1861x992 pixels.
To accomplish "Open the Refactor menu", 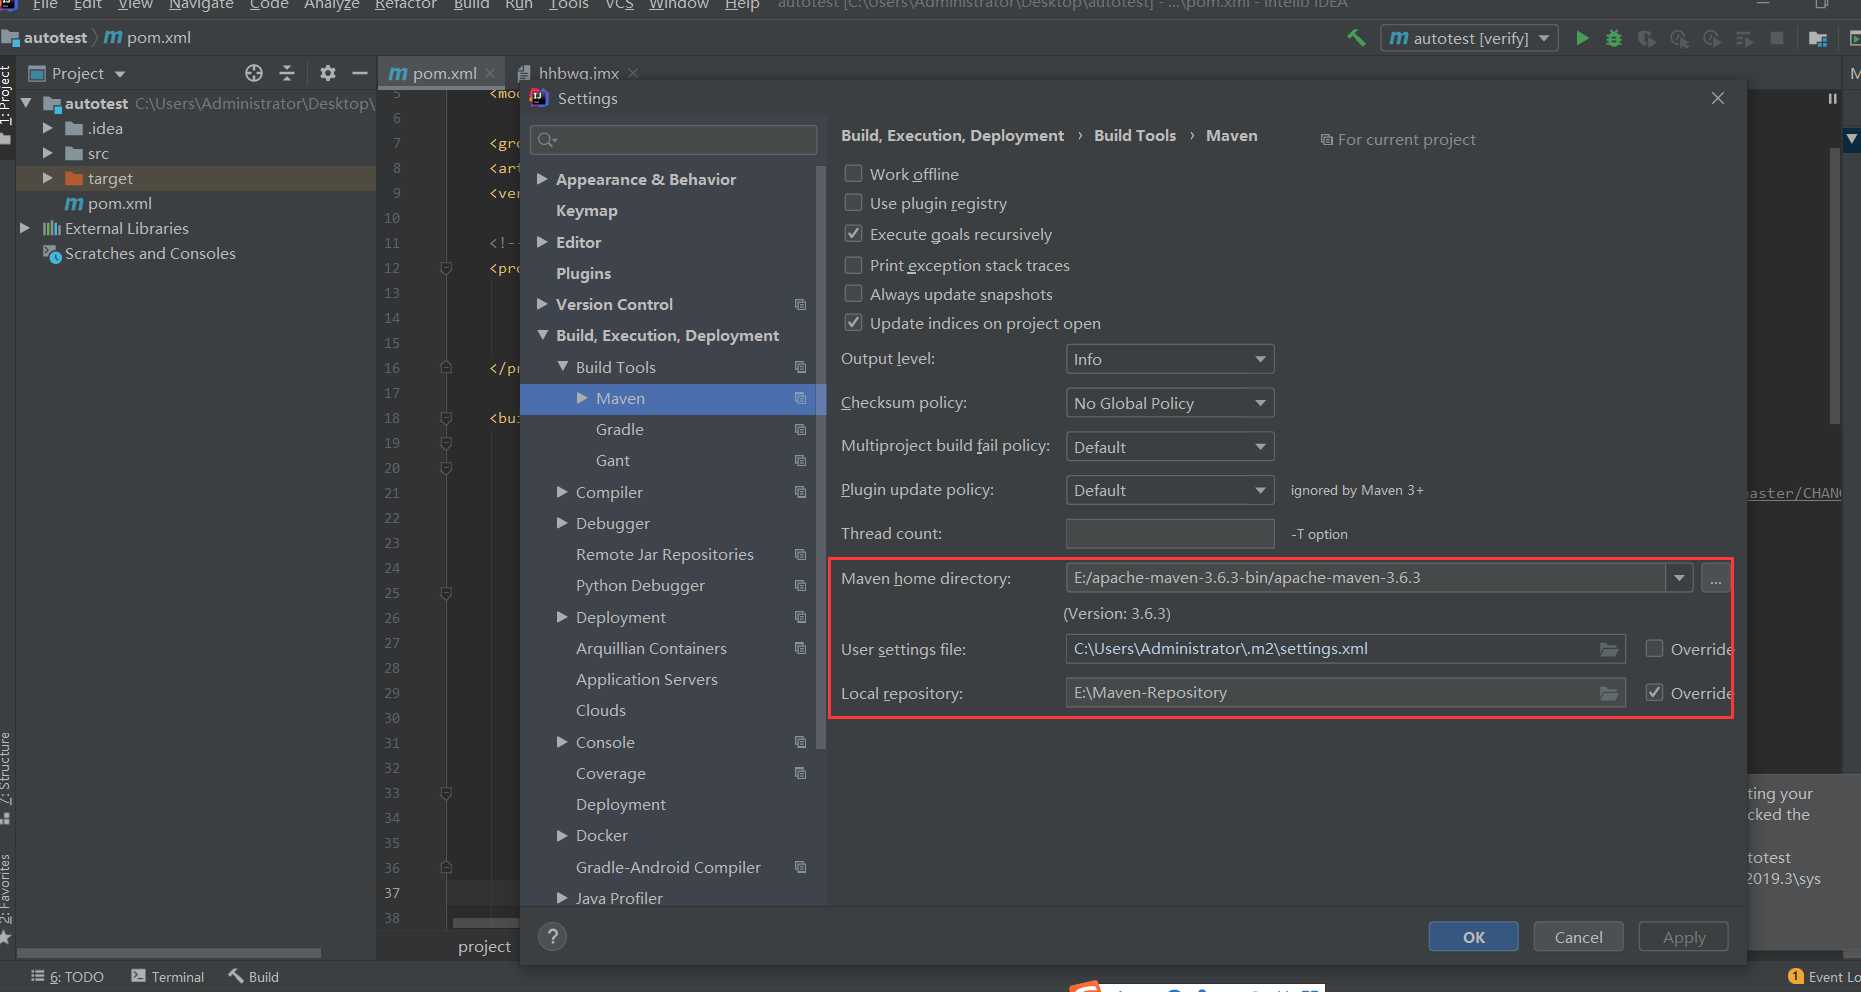I will [x=406, y=5].
